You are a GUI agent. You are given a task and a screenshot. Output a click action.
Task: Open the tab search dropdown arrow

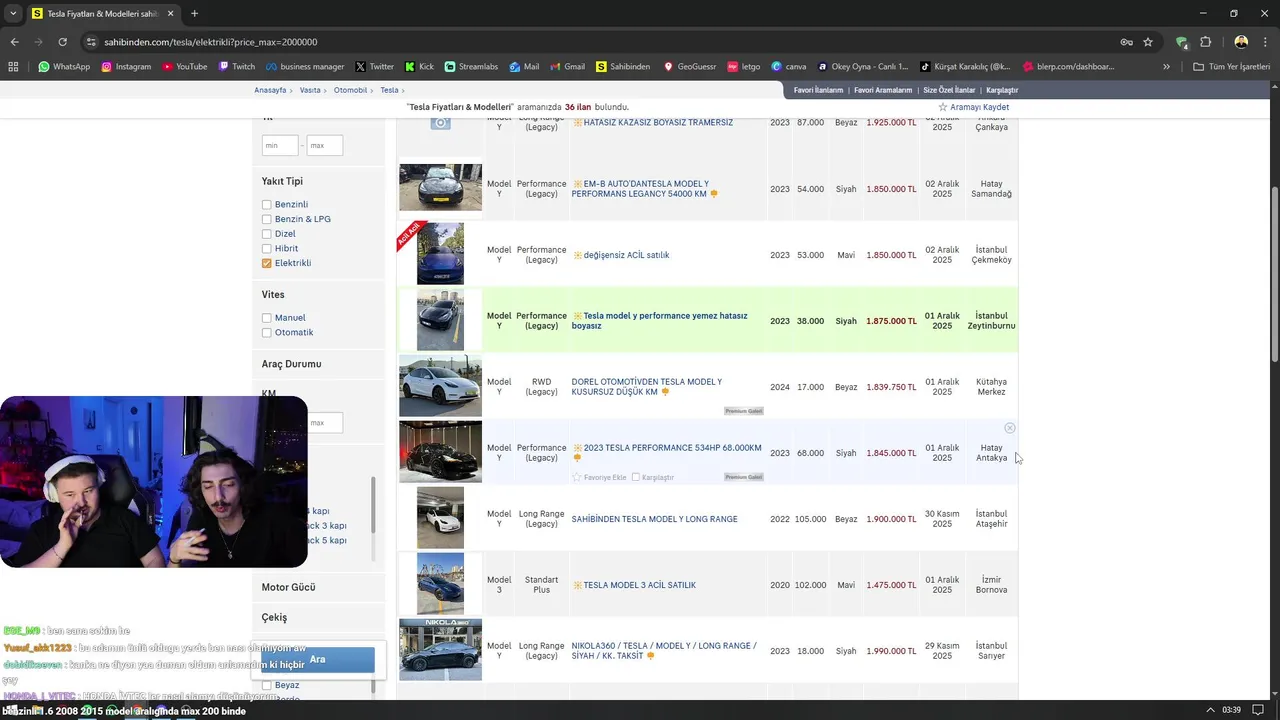pyautogui.click(x=13, y=13)
